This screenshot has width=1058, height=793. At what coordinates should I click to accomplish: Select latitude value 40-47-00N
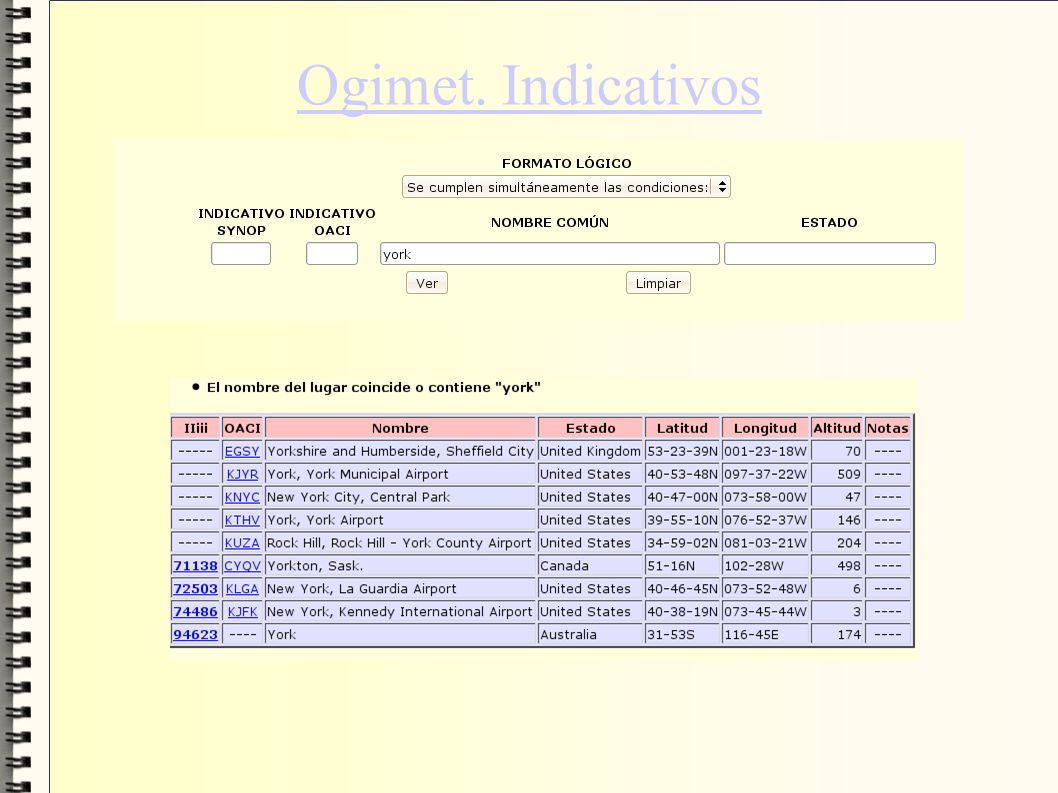point(682,497)
